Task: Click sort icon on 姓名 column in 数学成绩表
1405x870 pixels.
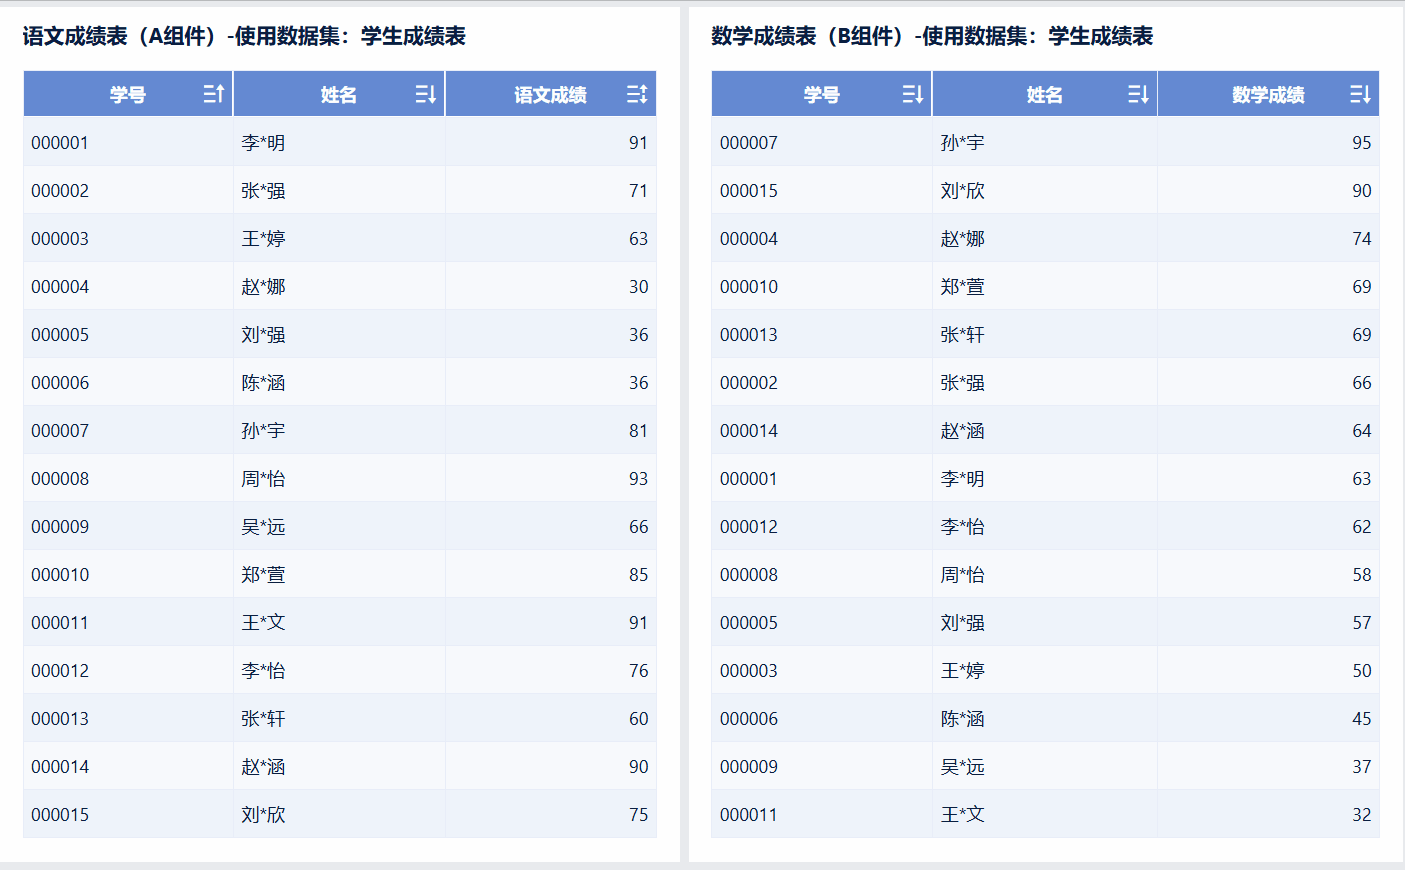Action: coord(1138,94)
